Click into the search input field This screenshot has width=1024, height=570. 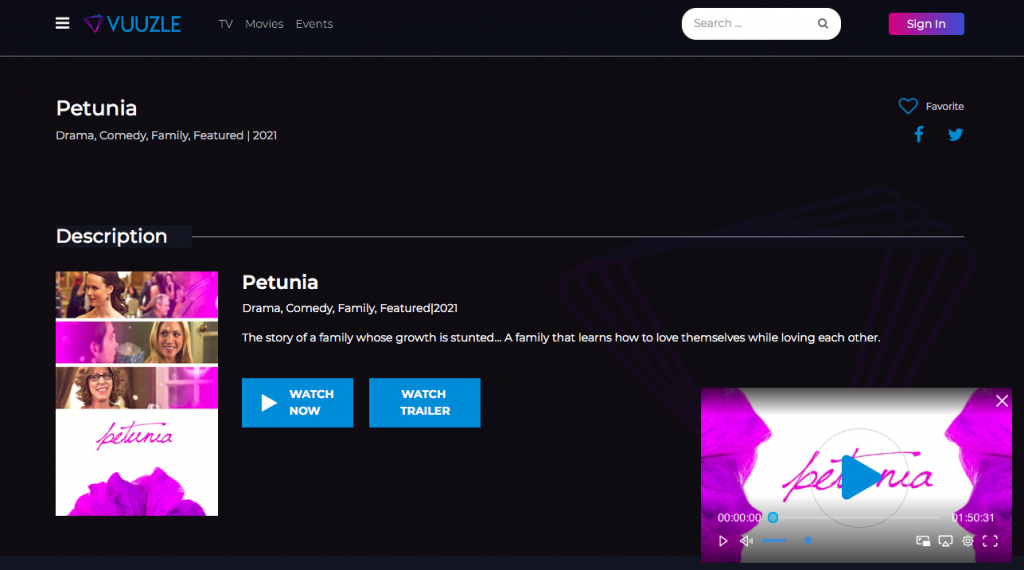750,24
